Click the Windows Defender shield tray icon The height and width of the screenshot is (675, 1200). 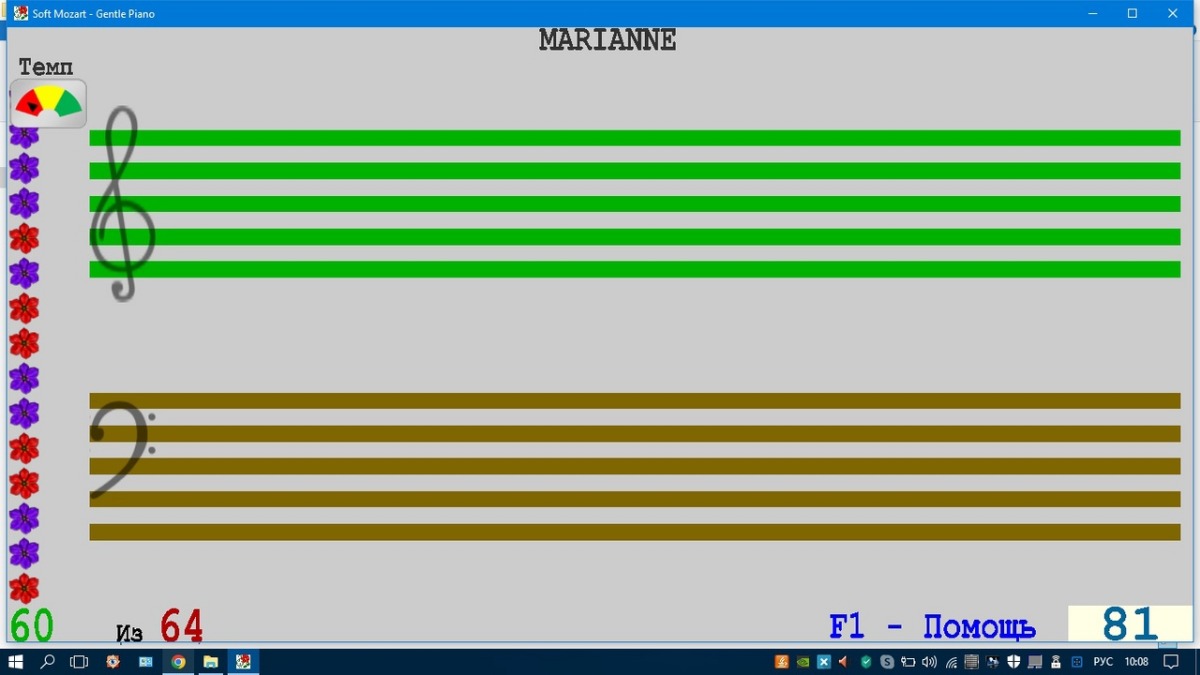(1013, 662)
